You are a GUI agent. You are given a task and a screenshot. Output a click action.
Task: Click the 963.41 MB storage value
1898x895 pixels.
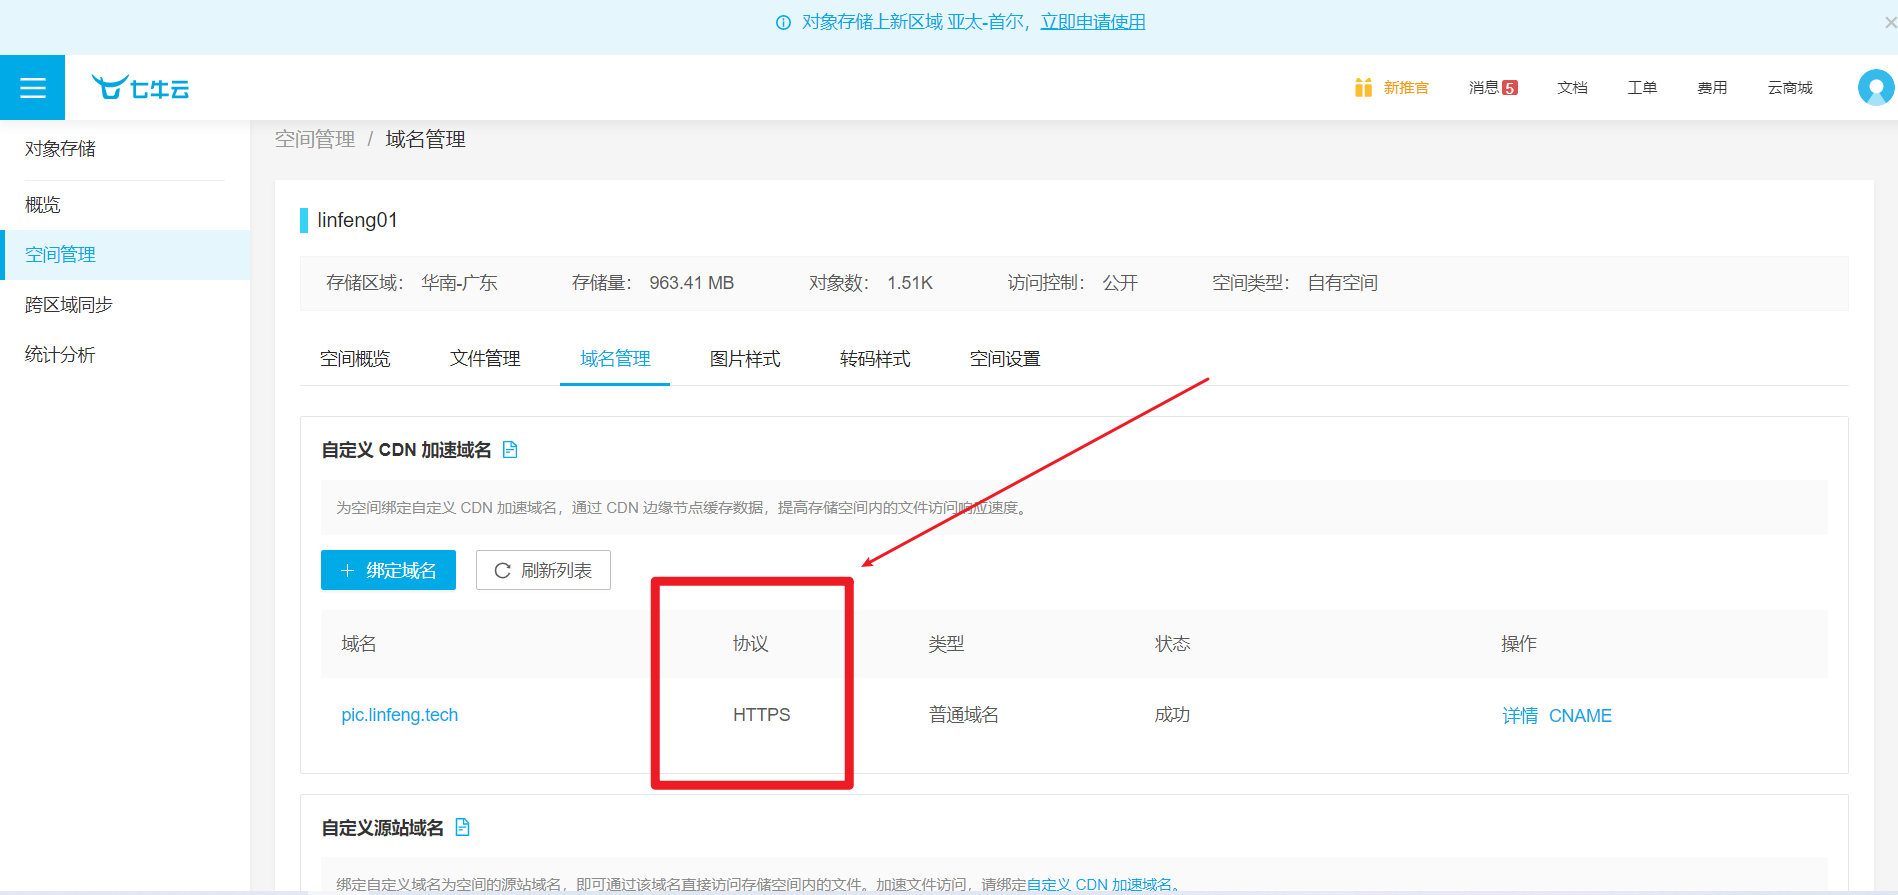(691, 283)
